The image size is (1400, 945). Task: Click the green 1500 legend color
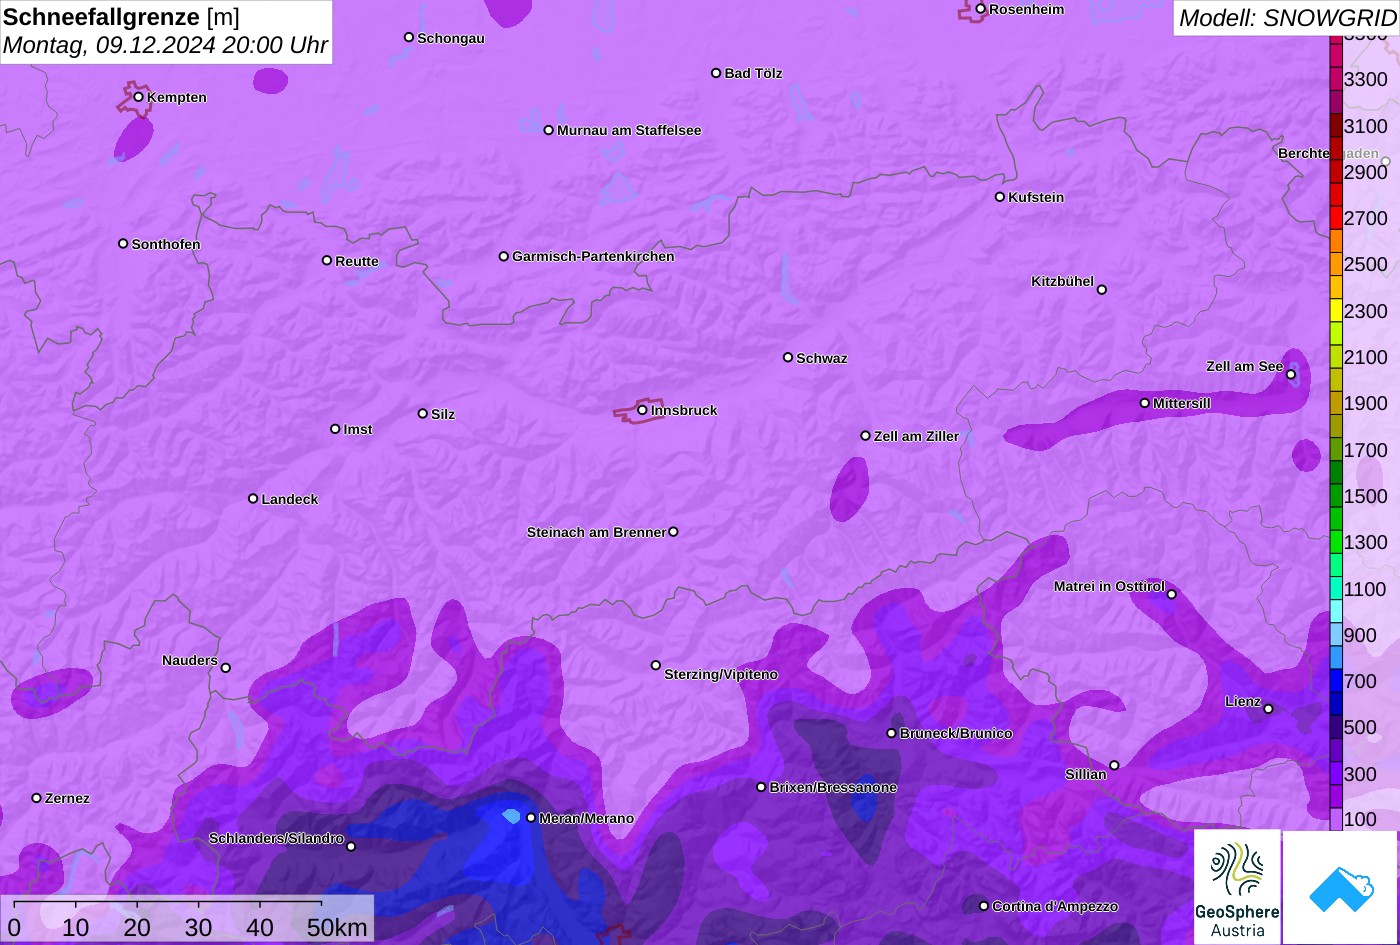coord(1336,496)
